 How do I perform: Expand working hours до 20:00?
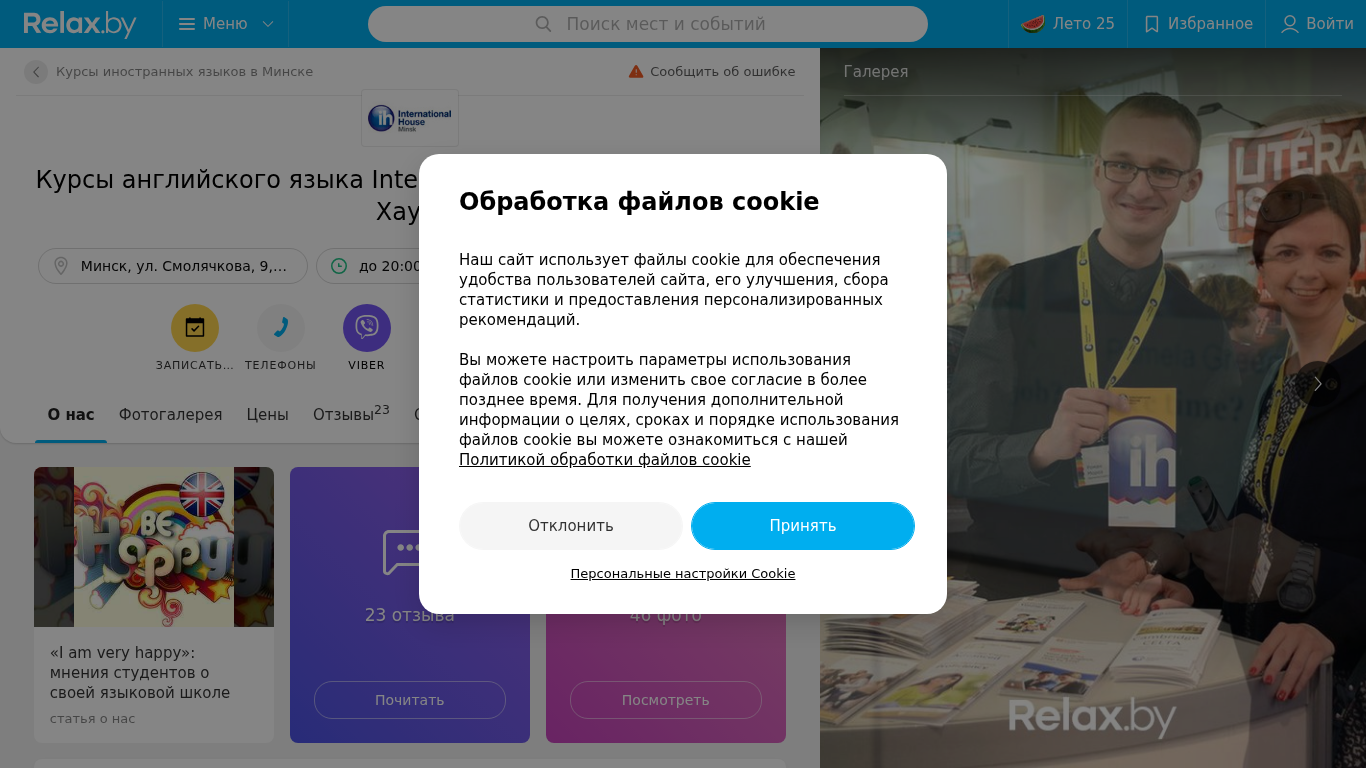coord(370,266)
